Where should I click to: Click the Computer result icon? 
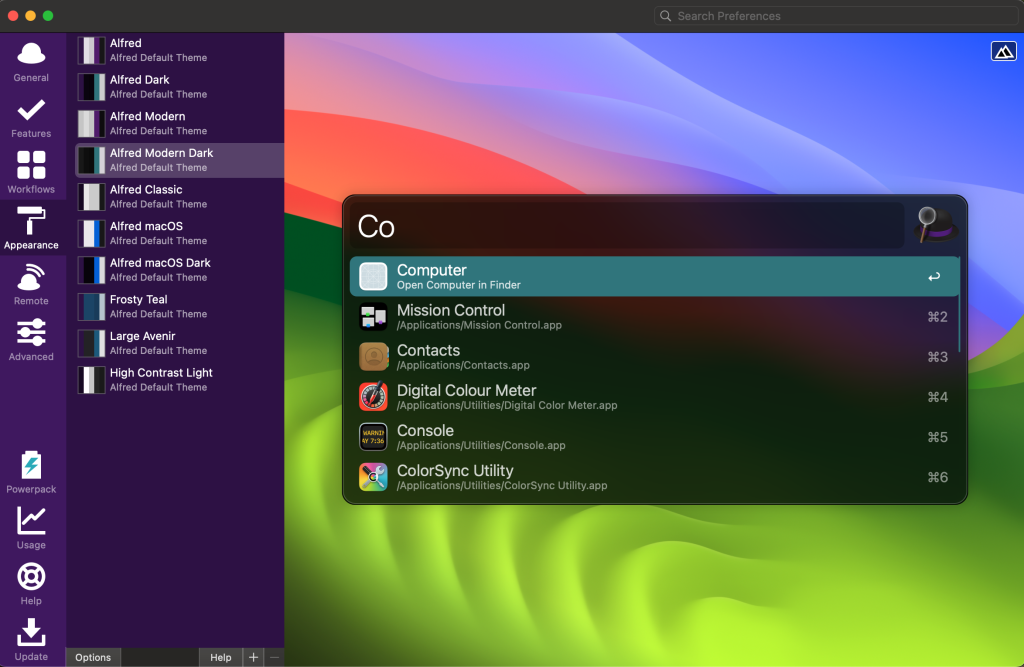tap(373, 276)
